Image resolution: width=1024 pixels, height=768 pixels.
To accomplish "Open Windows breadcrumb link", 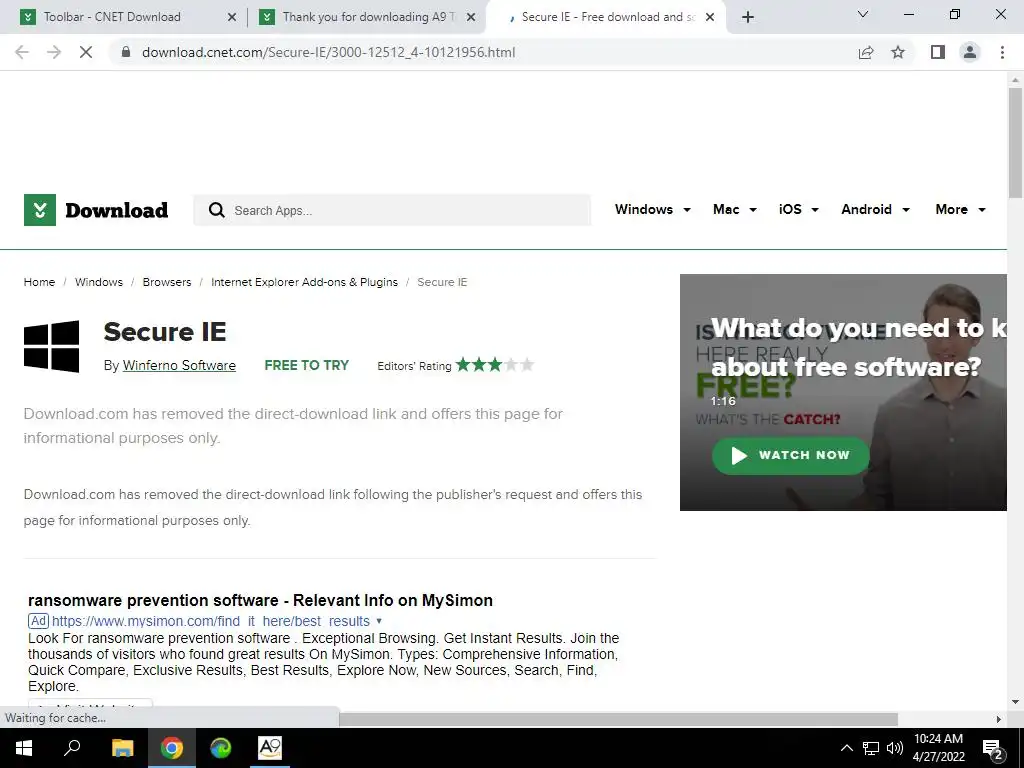I will pos(99,282).
